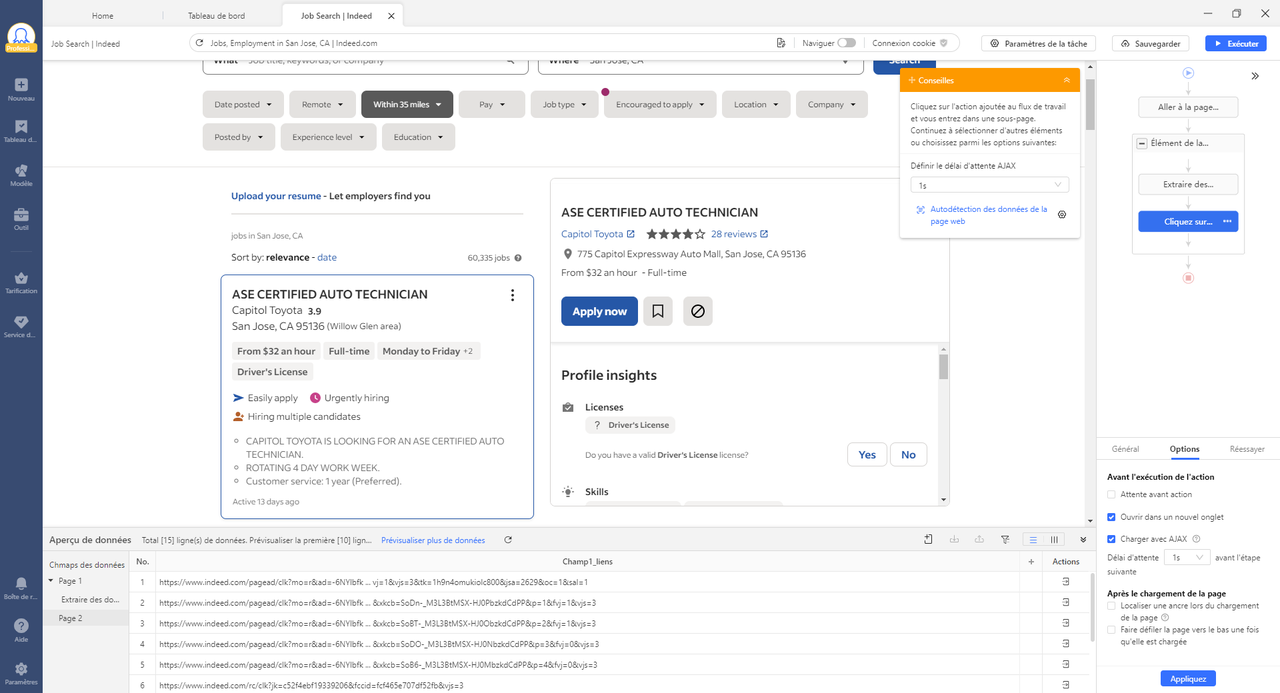The height and width of the screenshot is (693, 1280).
Task: Click workflow start play node
Action: [1188, 73]
